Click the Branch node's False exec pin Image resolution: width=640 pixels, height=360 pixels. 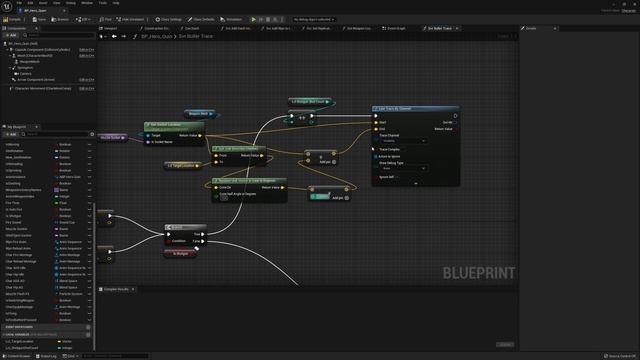202,241
